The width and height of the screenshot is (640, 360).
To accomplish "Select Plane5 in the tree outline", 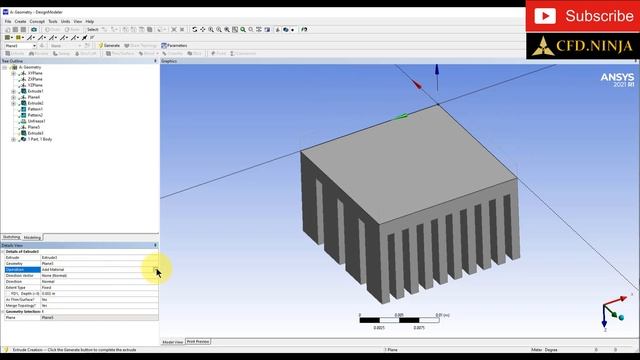I will pyautogui.click(x=33, y=127).
